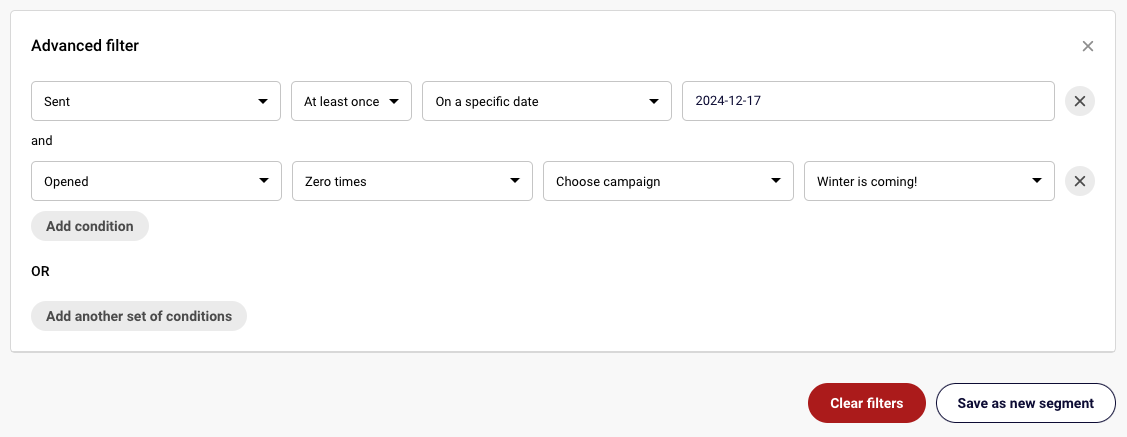Open the 'On a specific date' dropdown
1127x437 pixels.
pos(546,101)
